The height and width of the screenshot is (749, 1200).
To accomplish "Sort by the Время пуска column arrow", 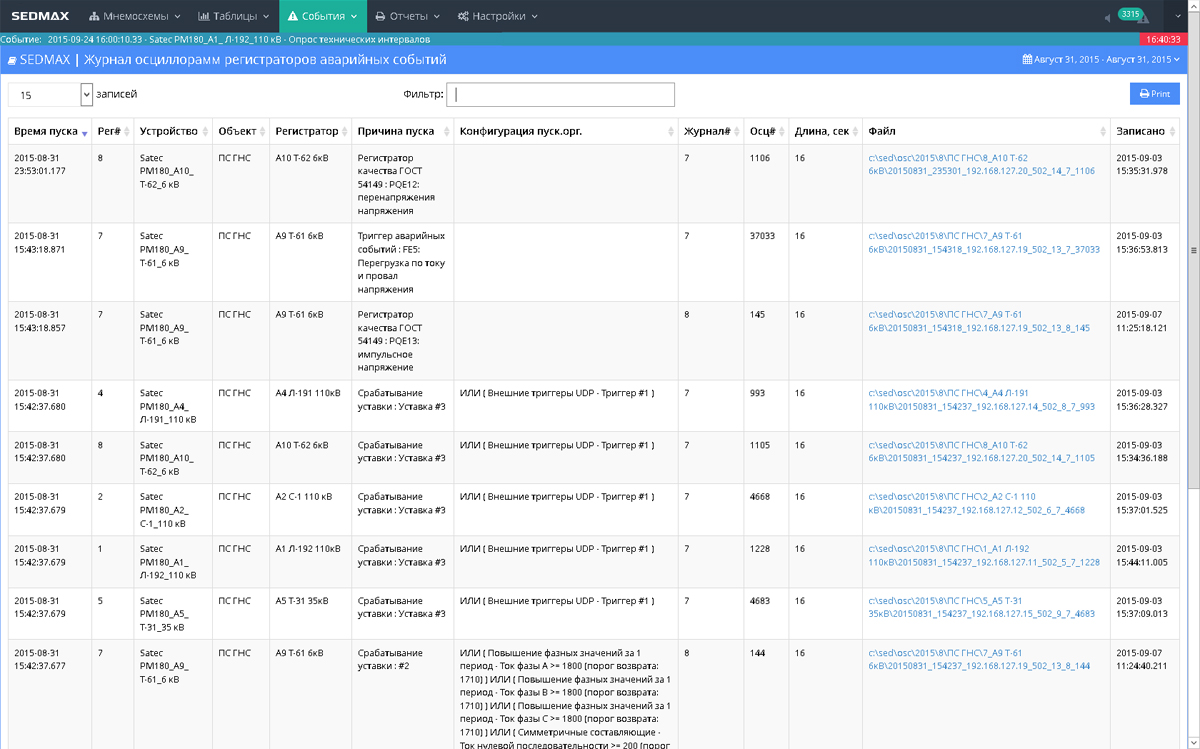I will click(85, 132).
